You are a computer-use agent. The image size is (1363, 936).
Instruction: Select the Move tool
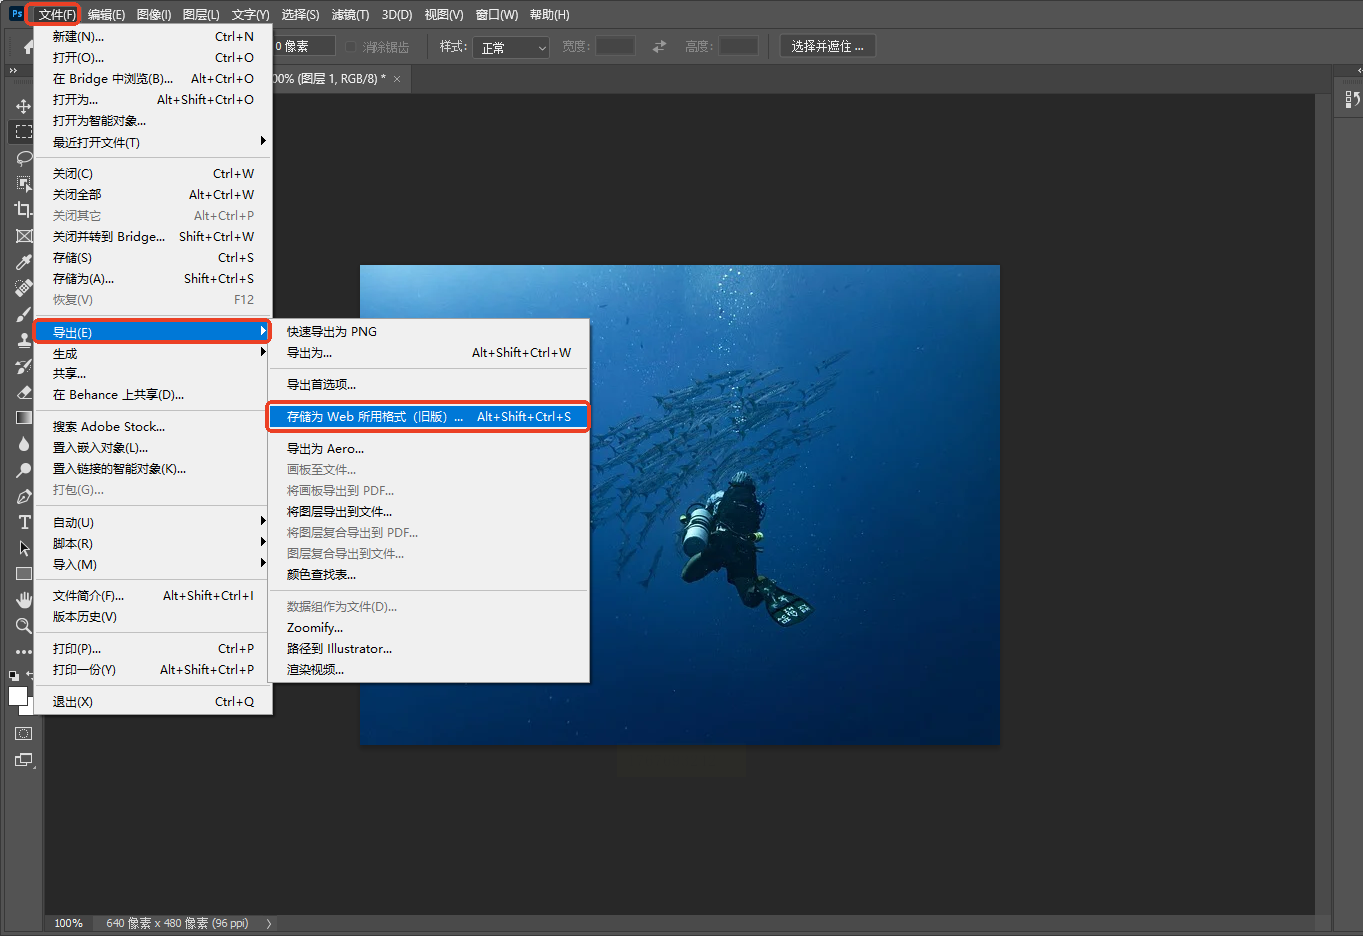[23, 106]
